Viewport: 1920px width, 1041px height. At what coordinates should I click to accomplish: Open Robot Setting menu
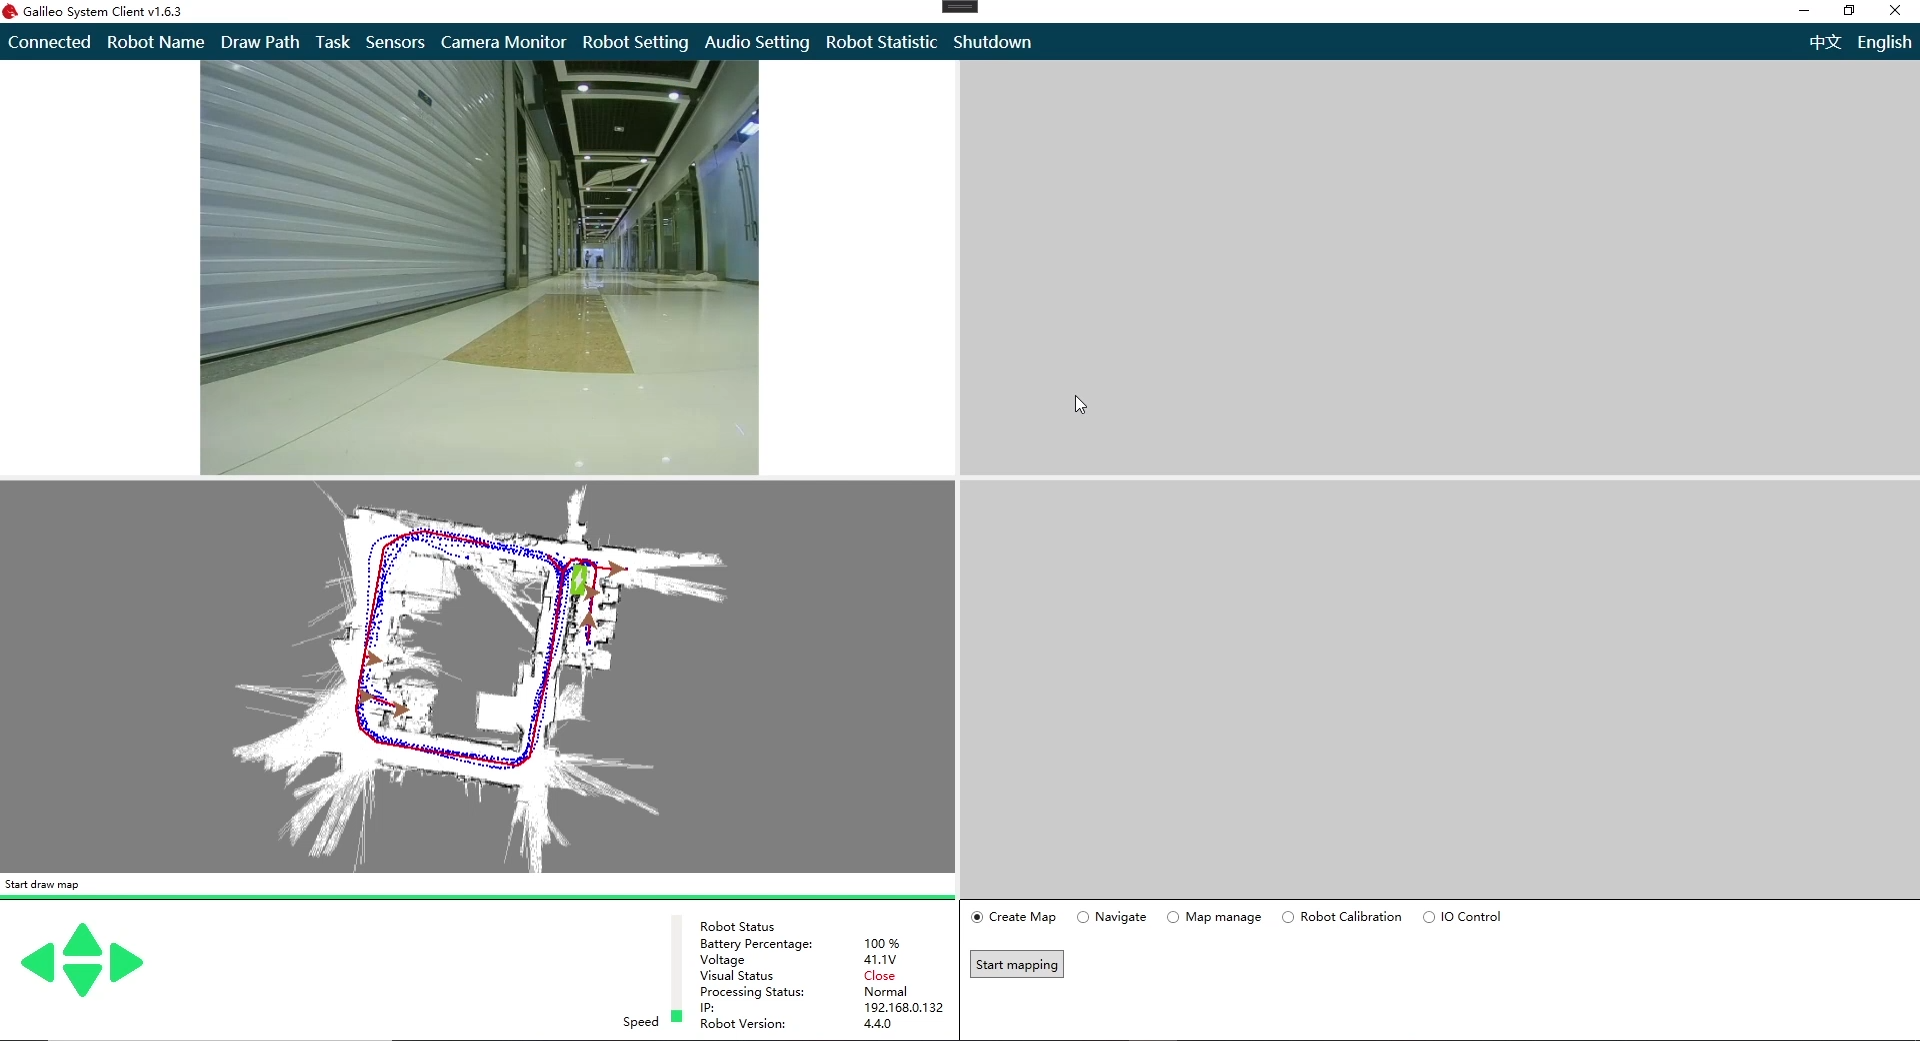tap(635, 42)
